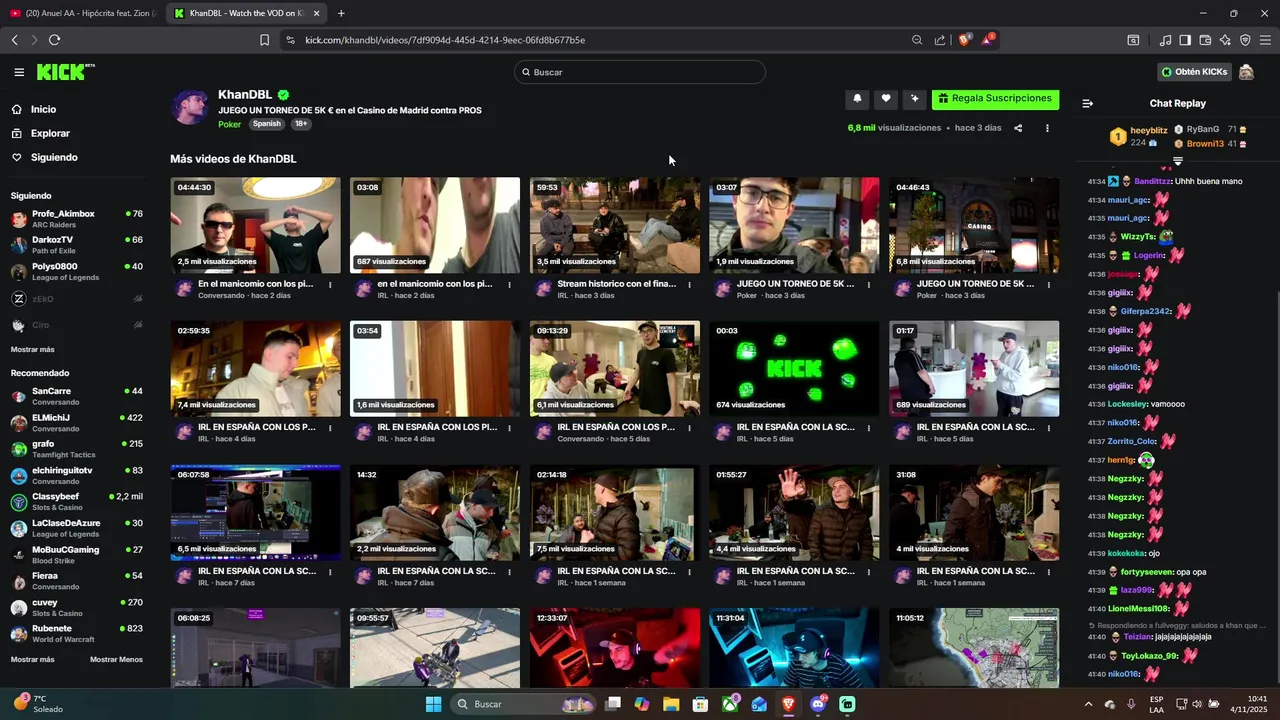Screen dimensions: 1280x720
Task: Click the Spanish language tag
Action: pos(267,124)
